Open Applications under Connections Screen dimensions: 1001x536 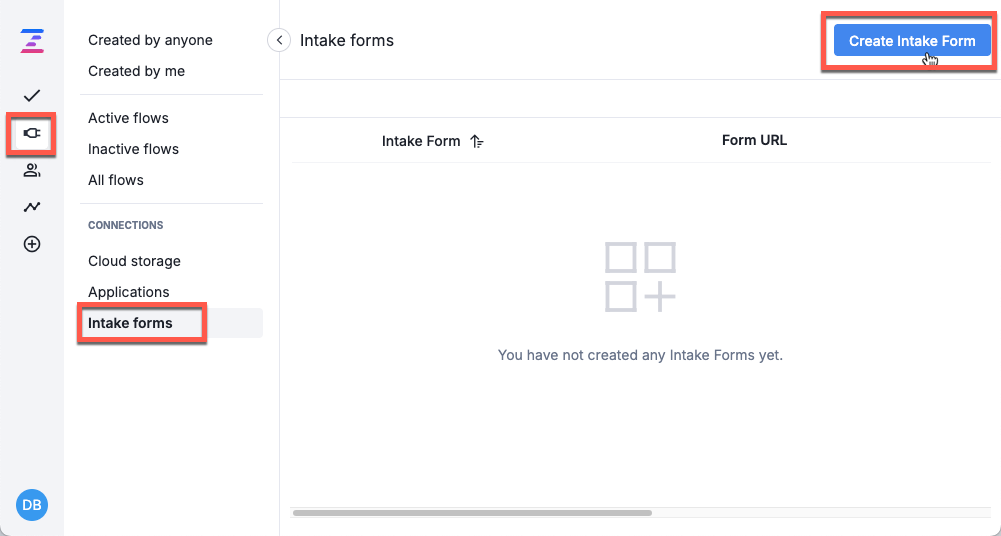[x=128, y=292]
